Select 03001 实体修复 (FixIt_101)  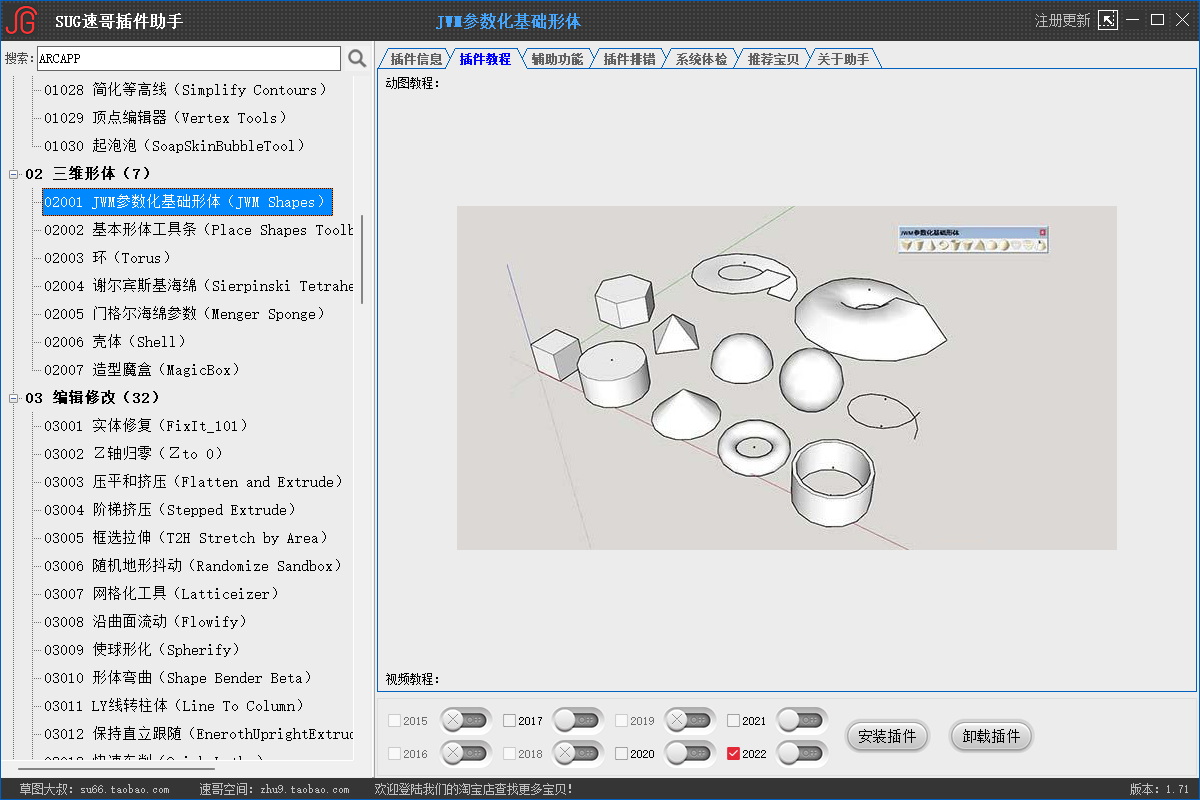(x=146, y=426)
